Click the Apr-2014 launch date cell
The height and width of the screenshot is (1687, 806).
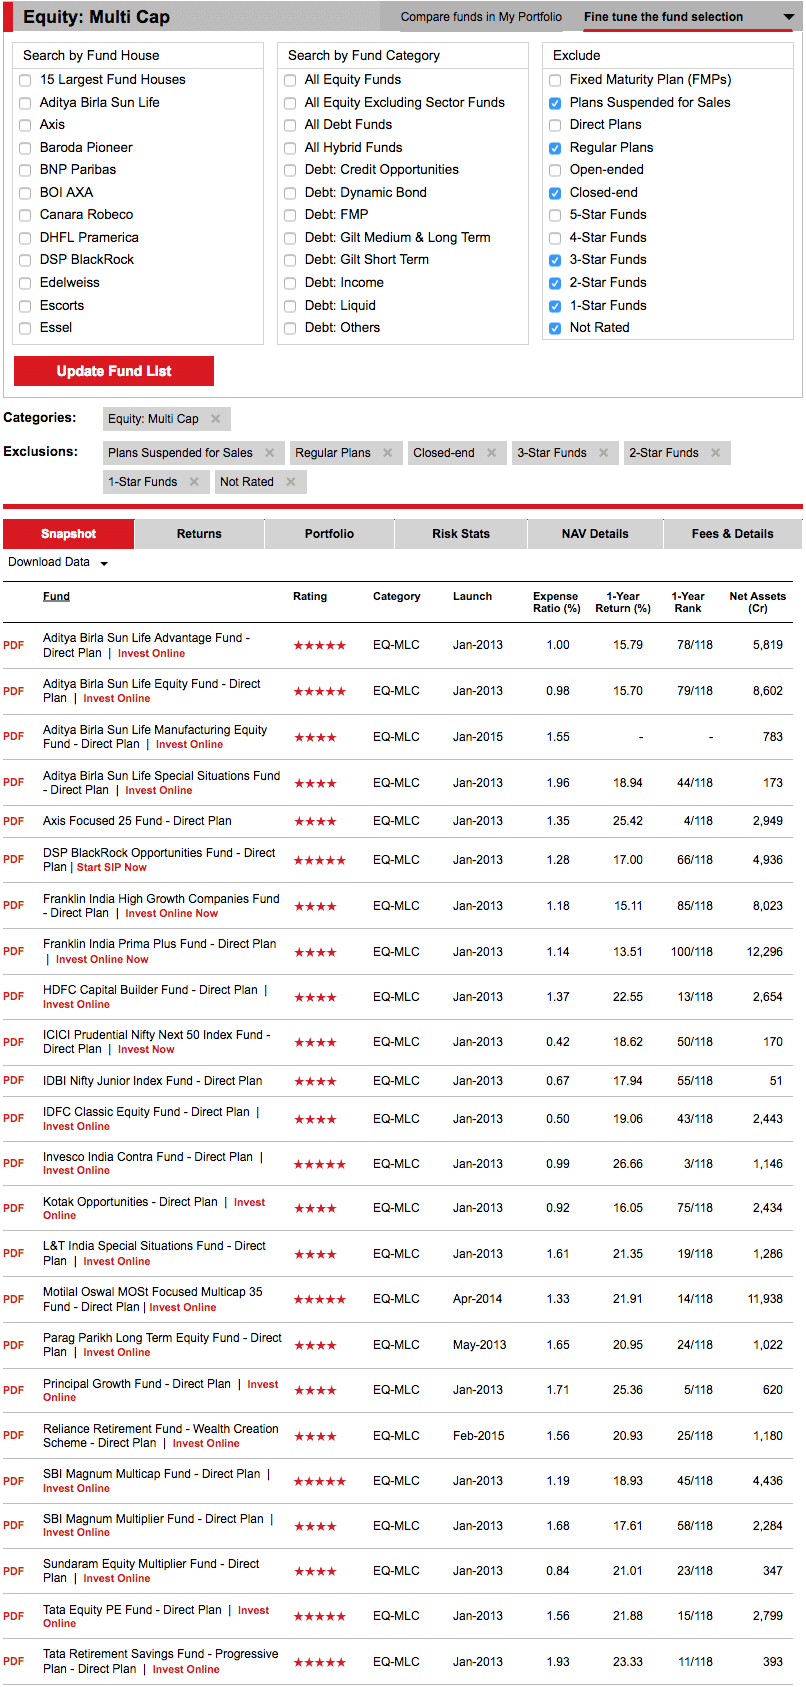478,1299
